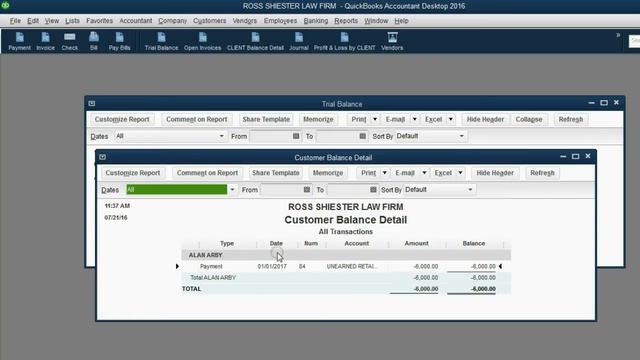The height and width of the screenshot is (360, 640).
Task: Minimize the Trial Balance window
Action: [591, 103]
